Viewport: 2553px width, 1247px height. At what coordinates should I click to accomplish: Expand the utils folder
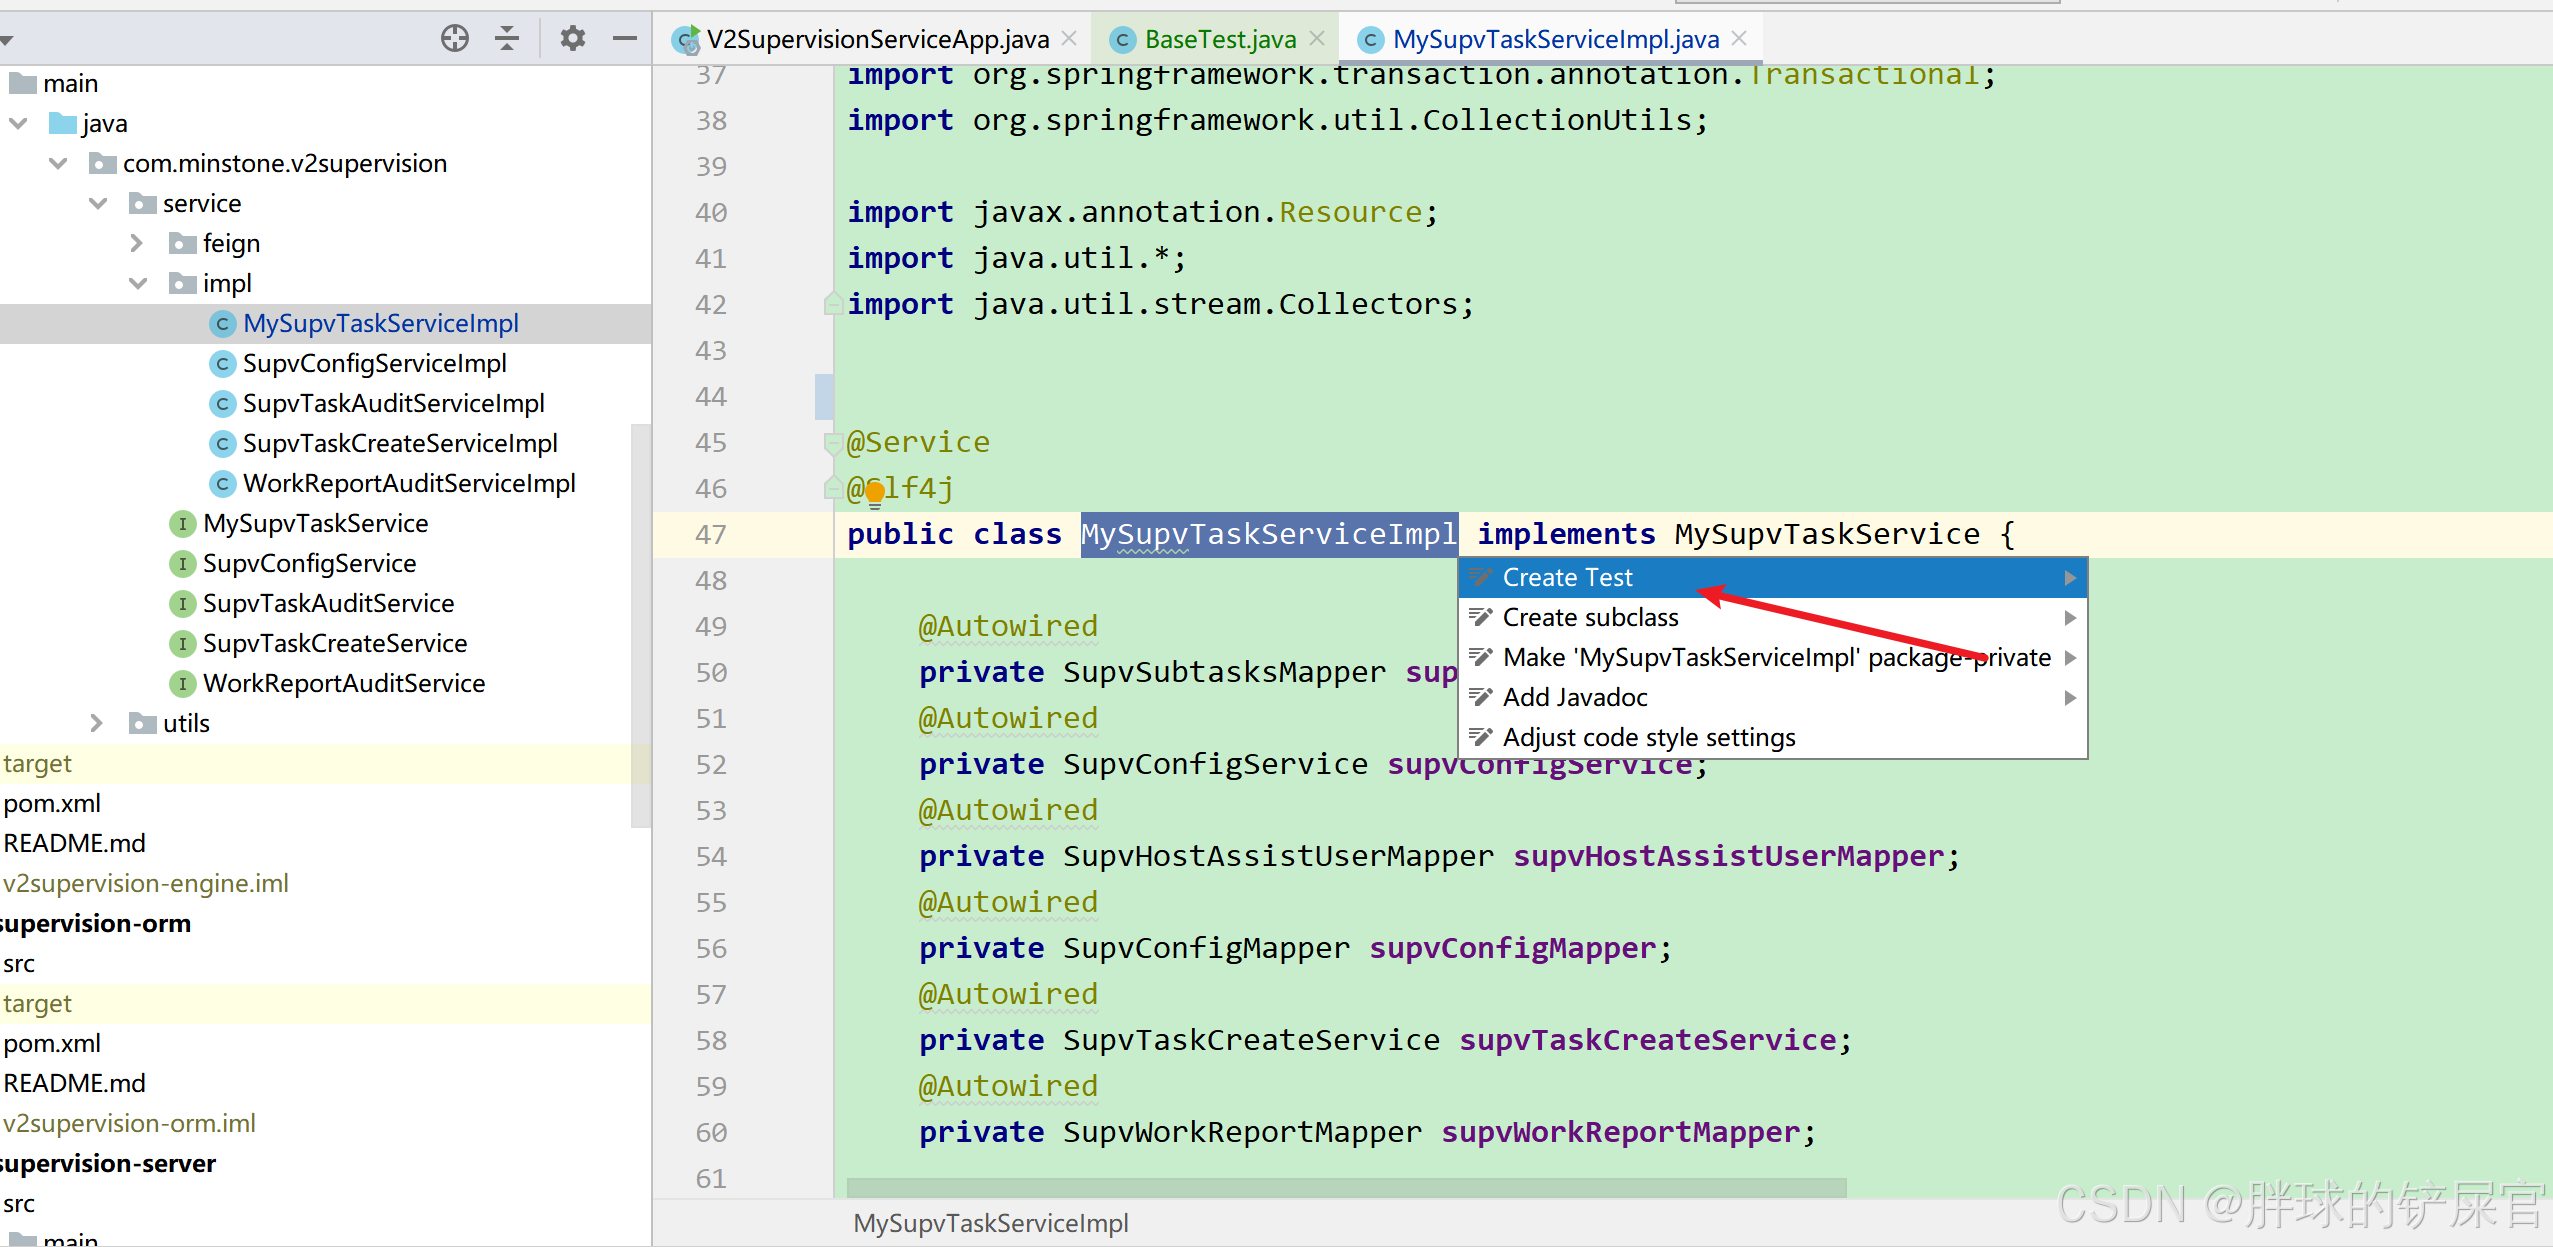[x=97, y=723]
